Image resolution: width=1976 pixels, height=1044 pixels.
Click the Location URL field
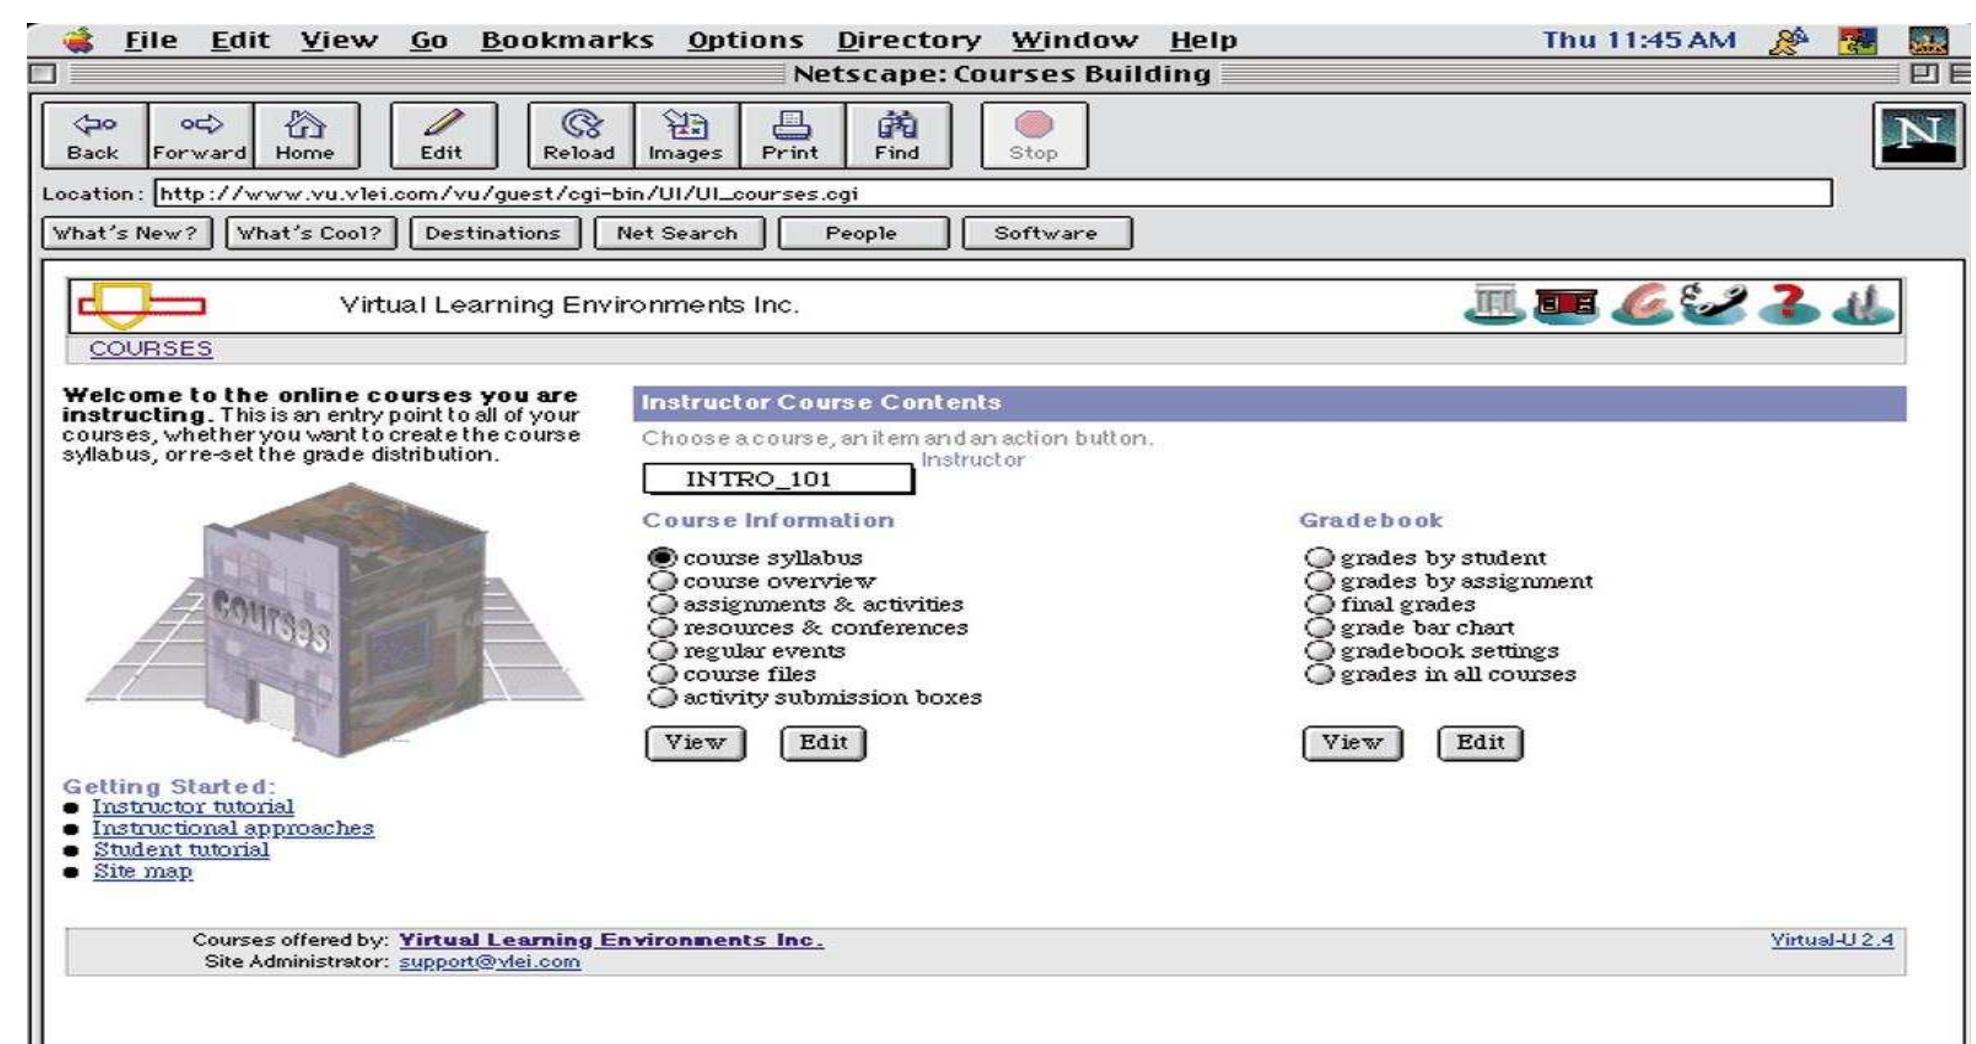pos(993,193)
